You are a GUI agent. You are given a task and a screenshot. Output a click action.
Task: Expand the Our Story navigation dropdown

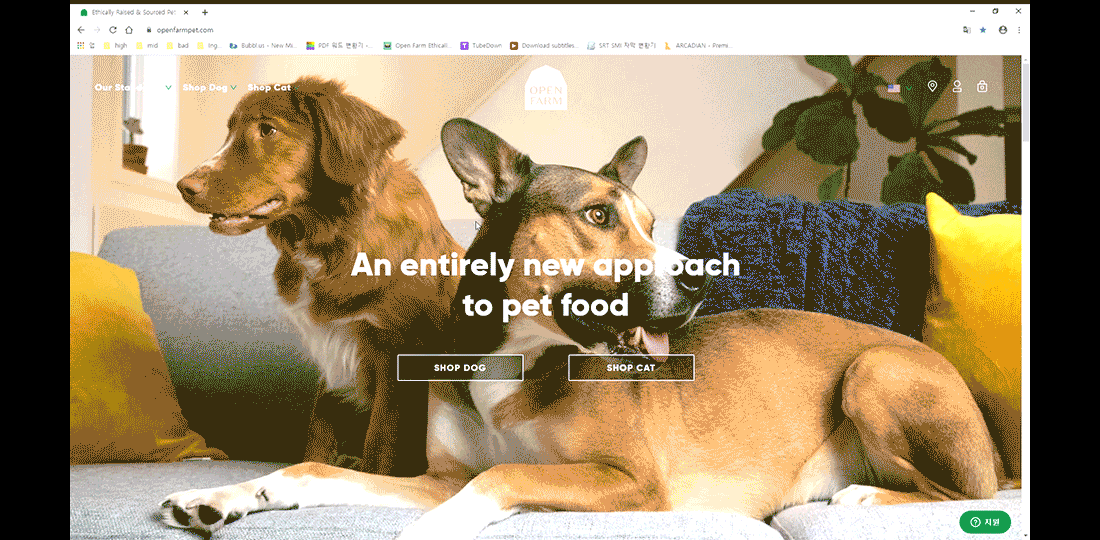133,88
